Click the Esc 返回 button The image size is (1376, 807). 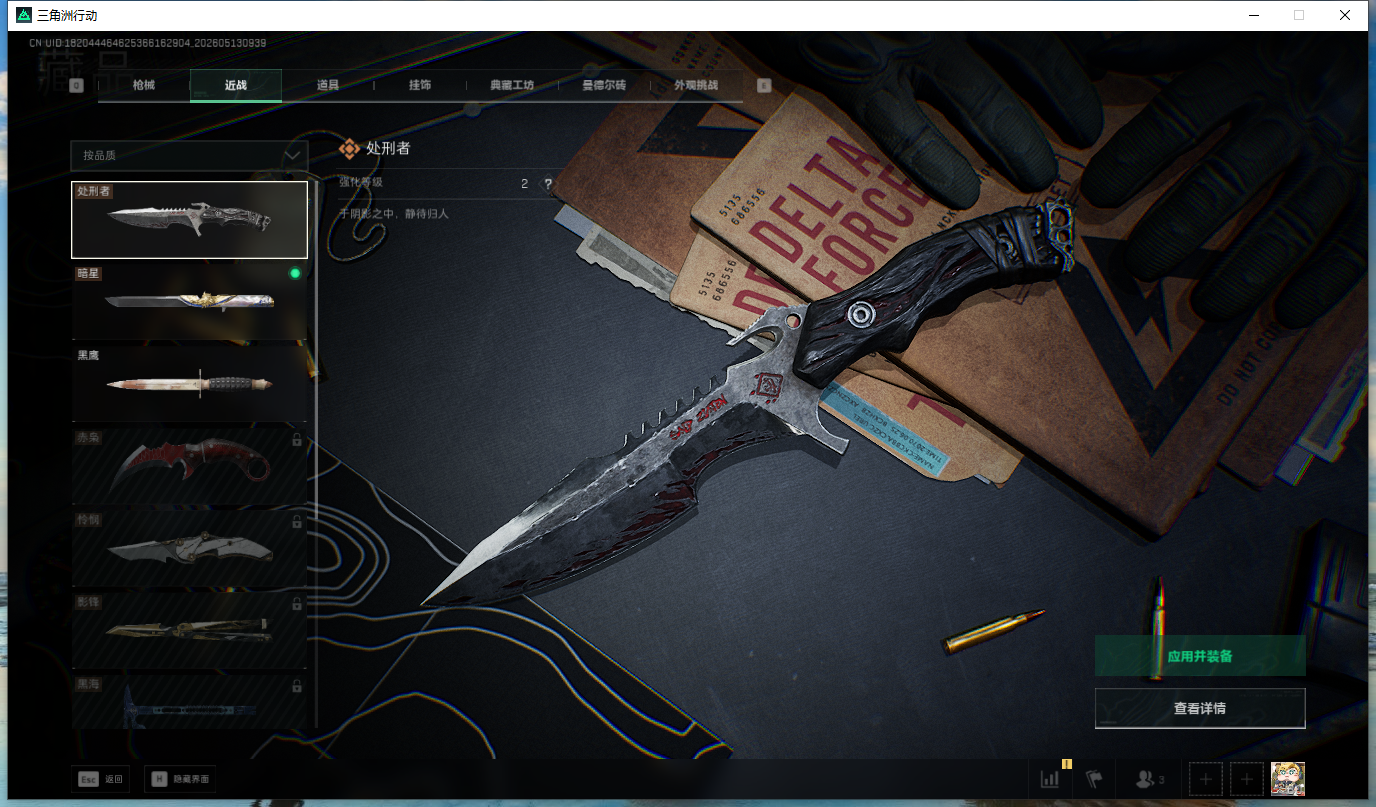tap(100, 779)
